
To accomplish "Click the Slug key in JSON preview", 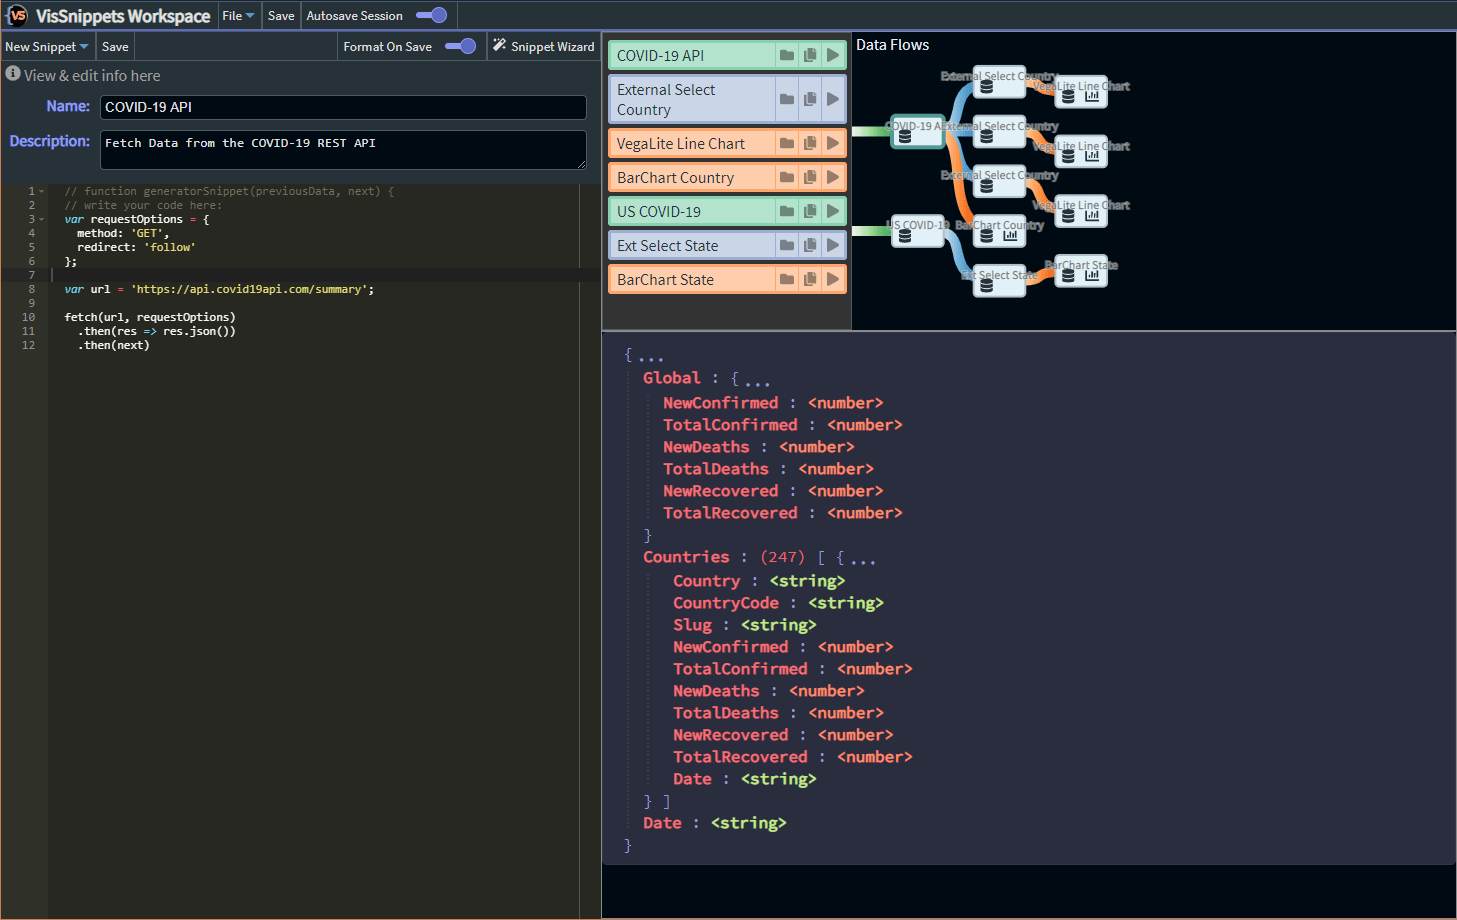I will 692,625.
